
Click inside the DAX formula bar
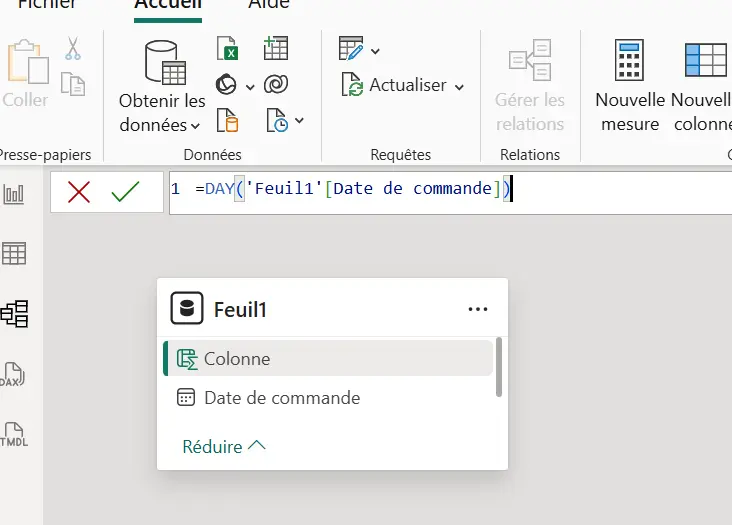pyautogui.click(x=450, y=193)
